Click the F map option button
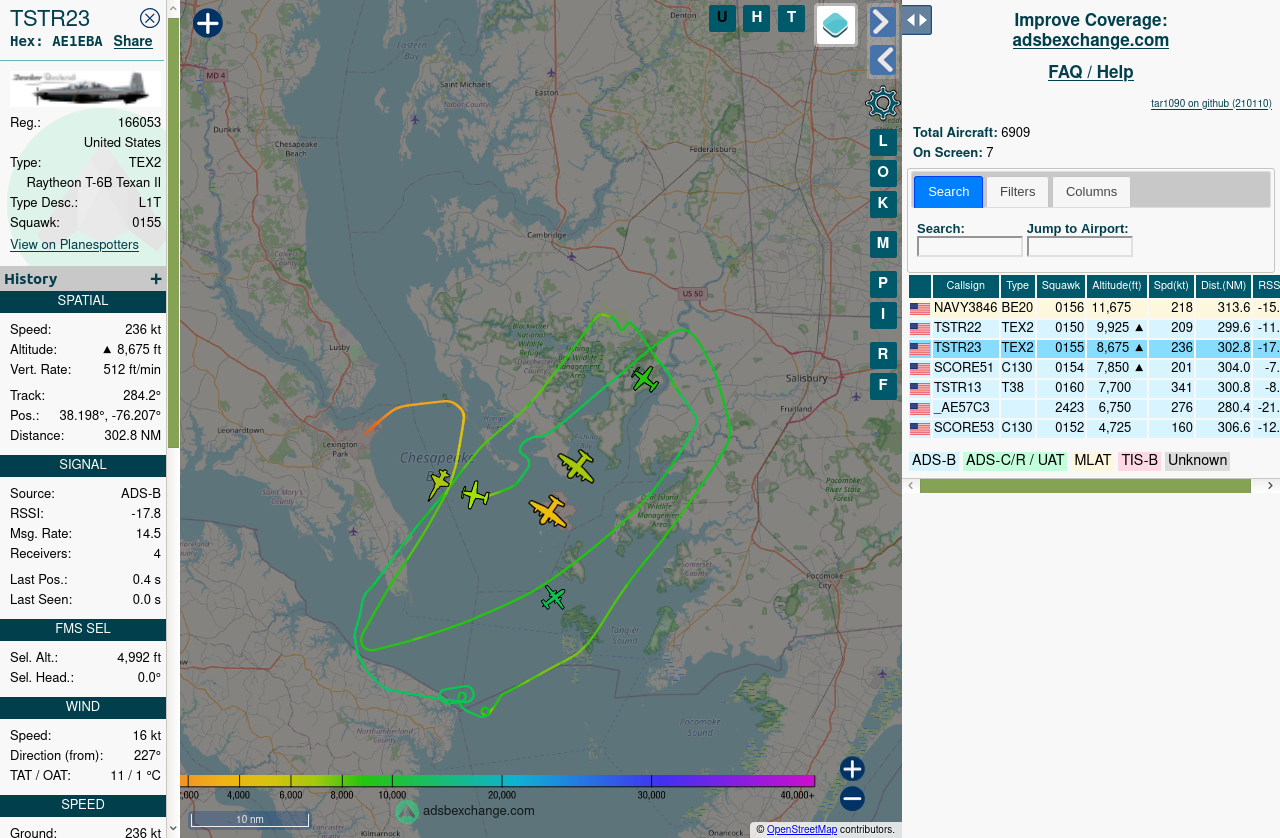Viewport: 1280px width, 838px height. 883,386
